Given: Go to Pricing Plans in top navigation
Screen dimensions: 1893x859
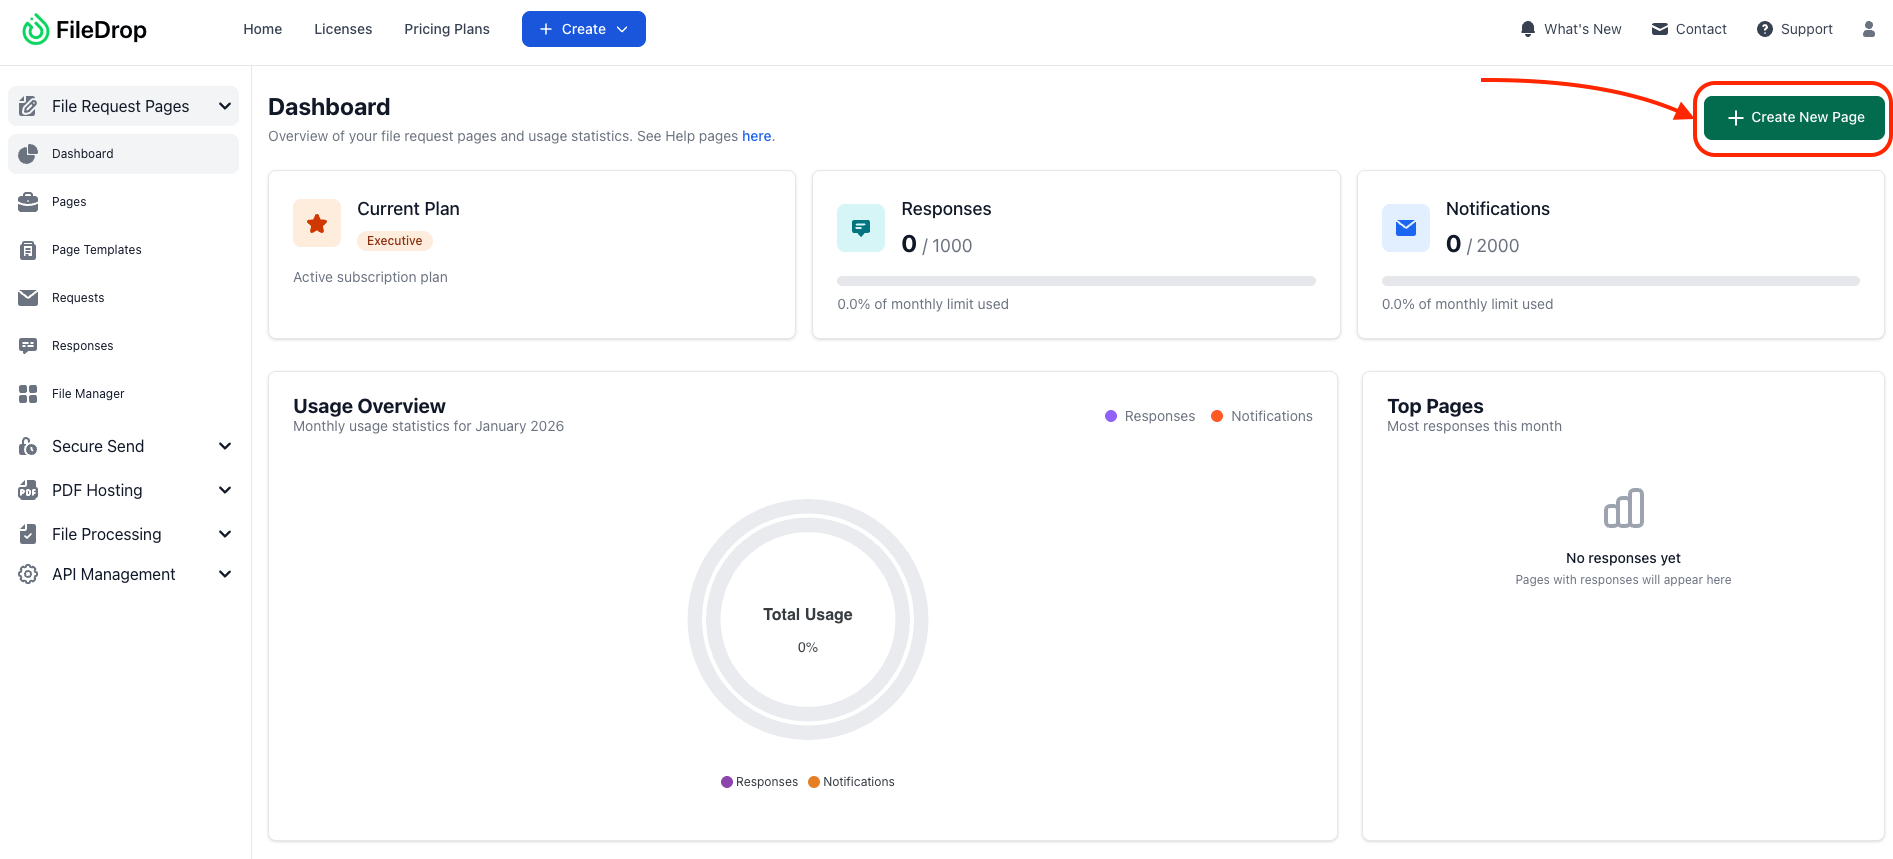Looking at the screenshot, I should (446, 29).
